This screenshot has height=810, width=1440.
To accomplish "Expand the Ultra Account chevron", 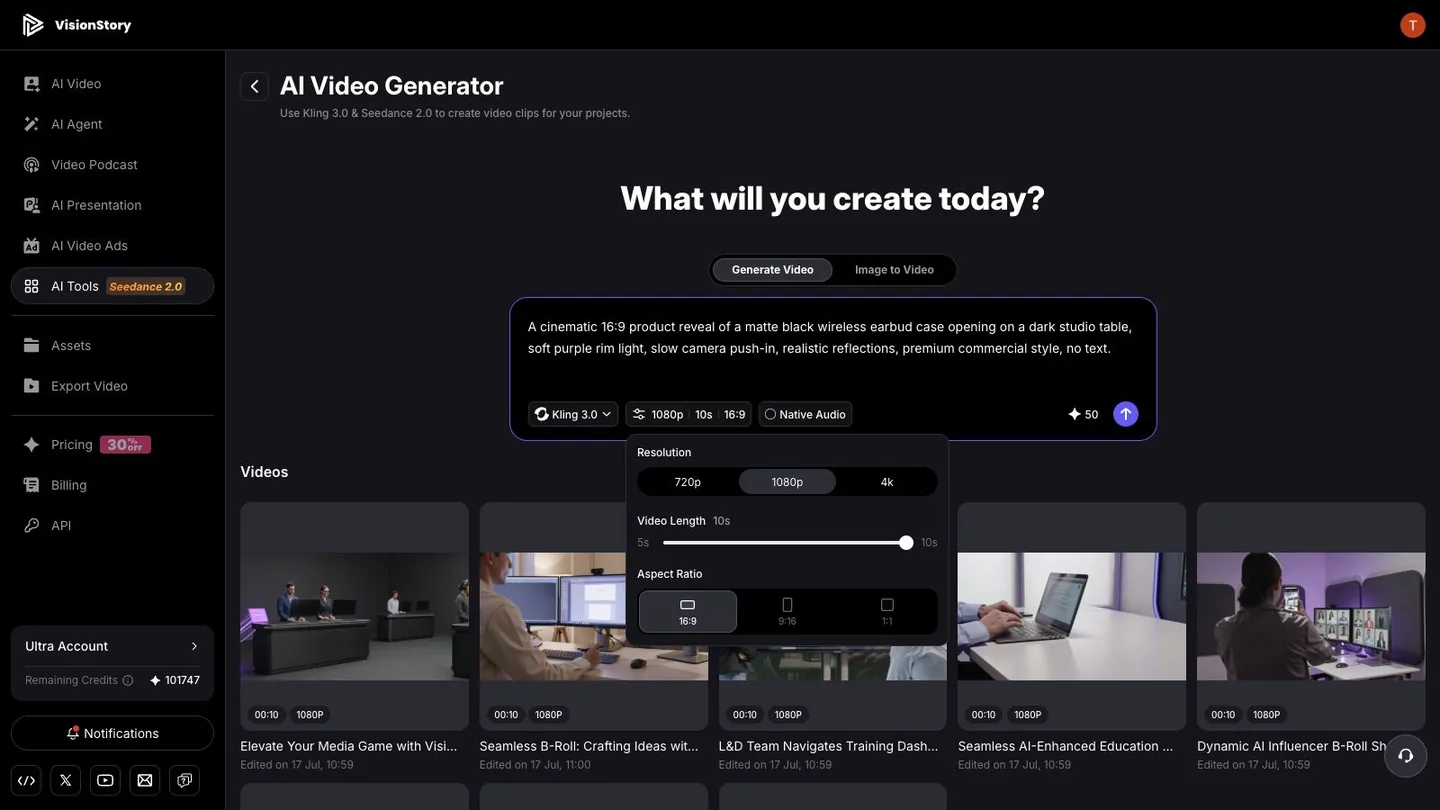I will [194, 647].
